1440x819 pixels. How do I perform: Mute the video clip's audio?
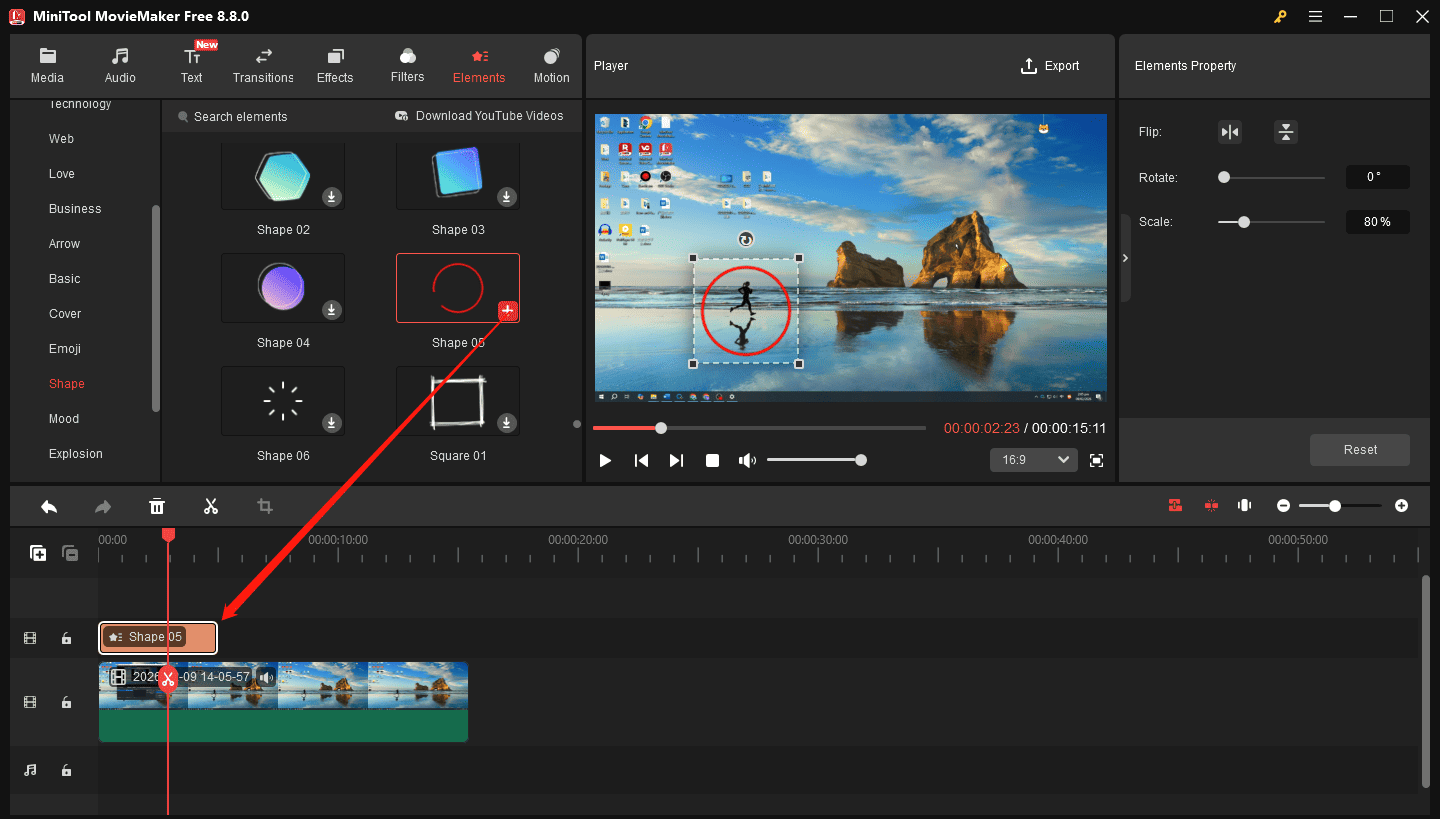(x=265, y=677)
